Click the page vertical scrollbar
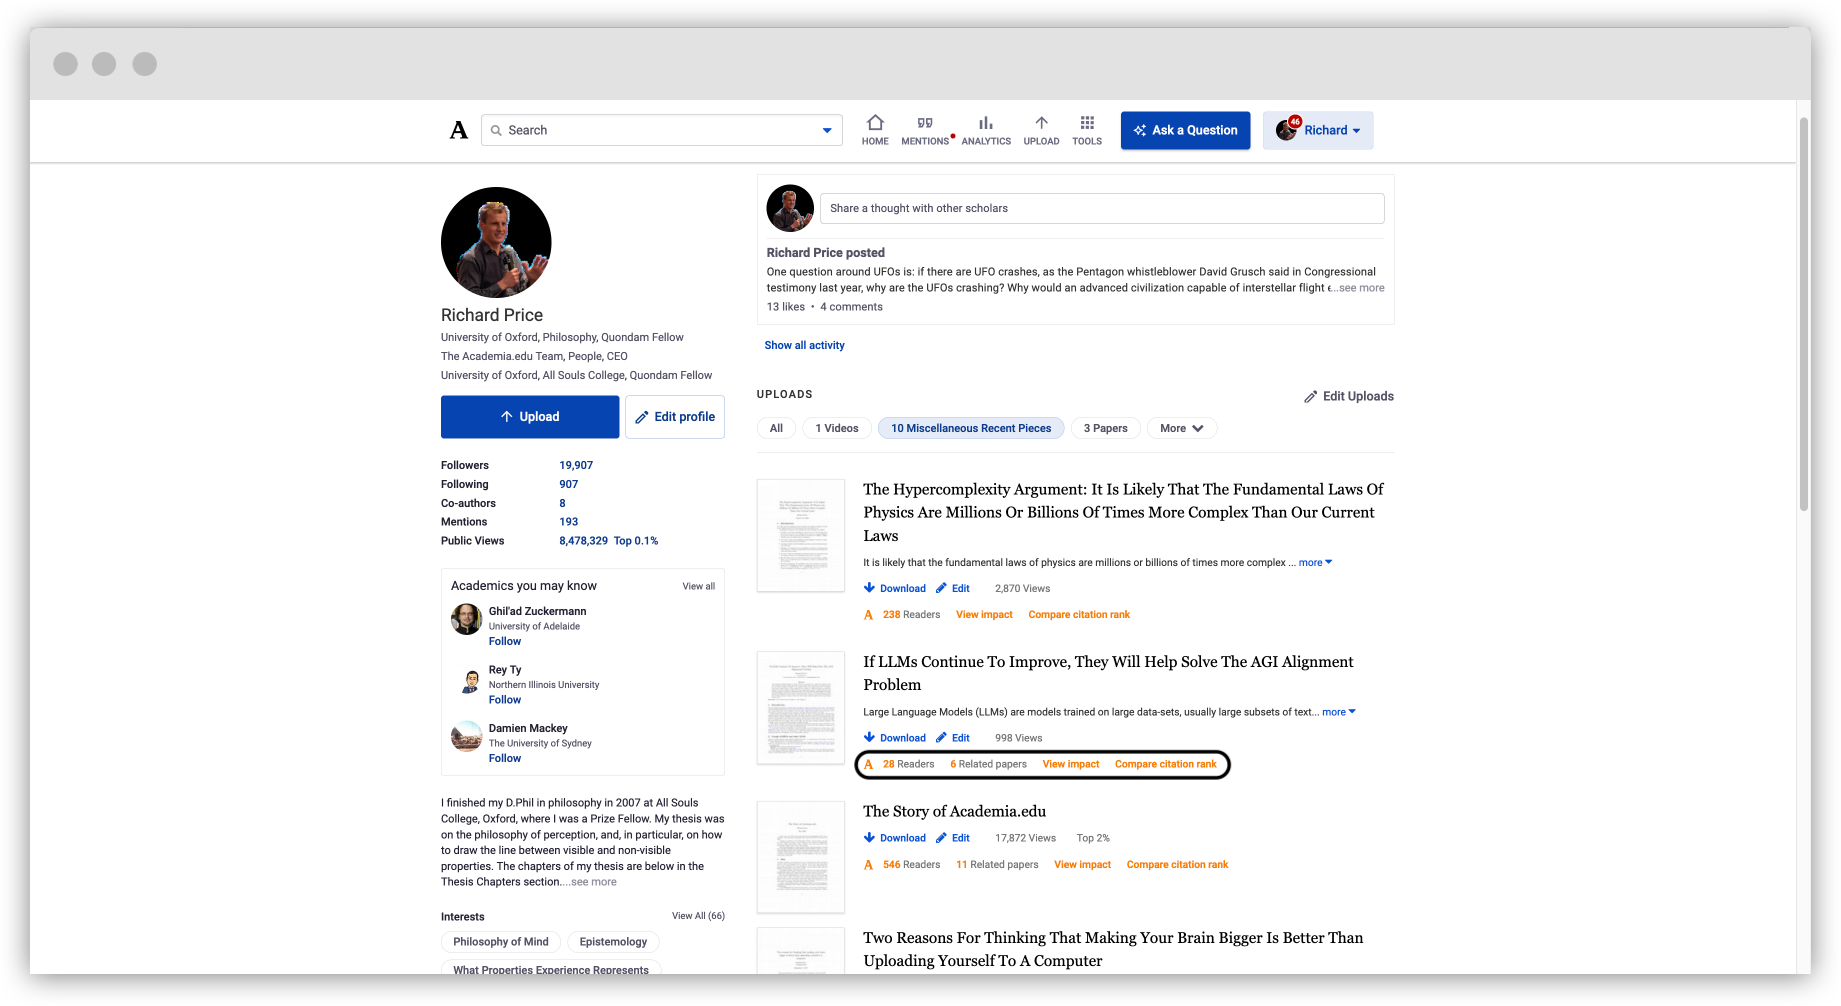1841x1006 pixels. [x=1804, y=314]
